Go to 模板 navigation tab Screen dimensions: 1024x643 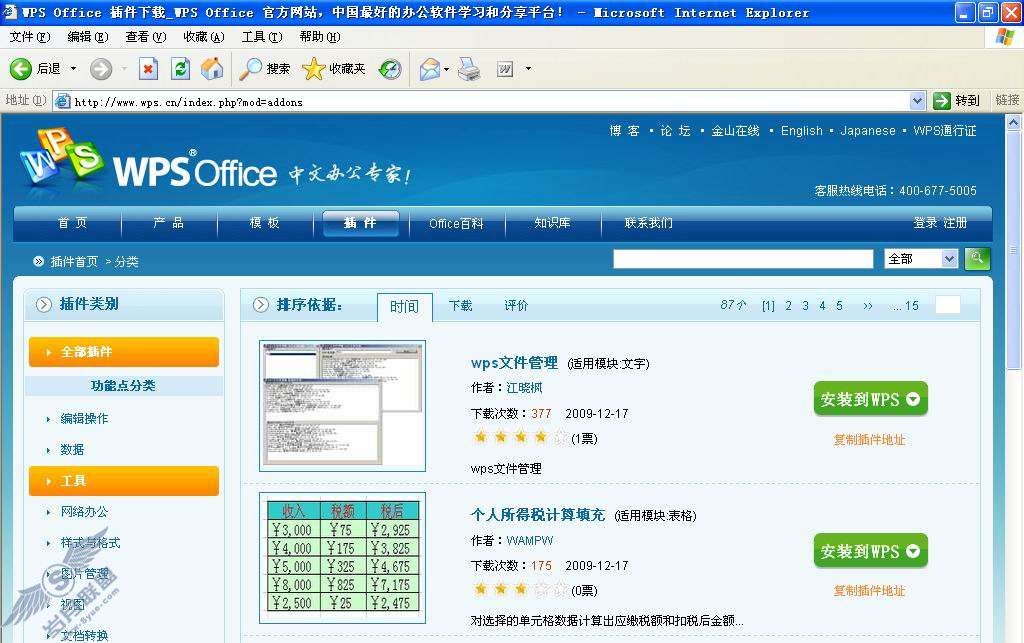(264, 223)
